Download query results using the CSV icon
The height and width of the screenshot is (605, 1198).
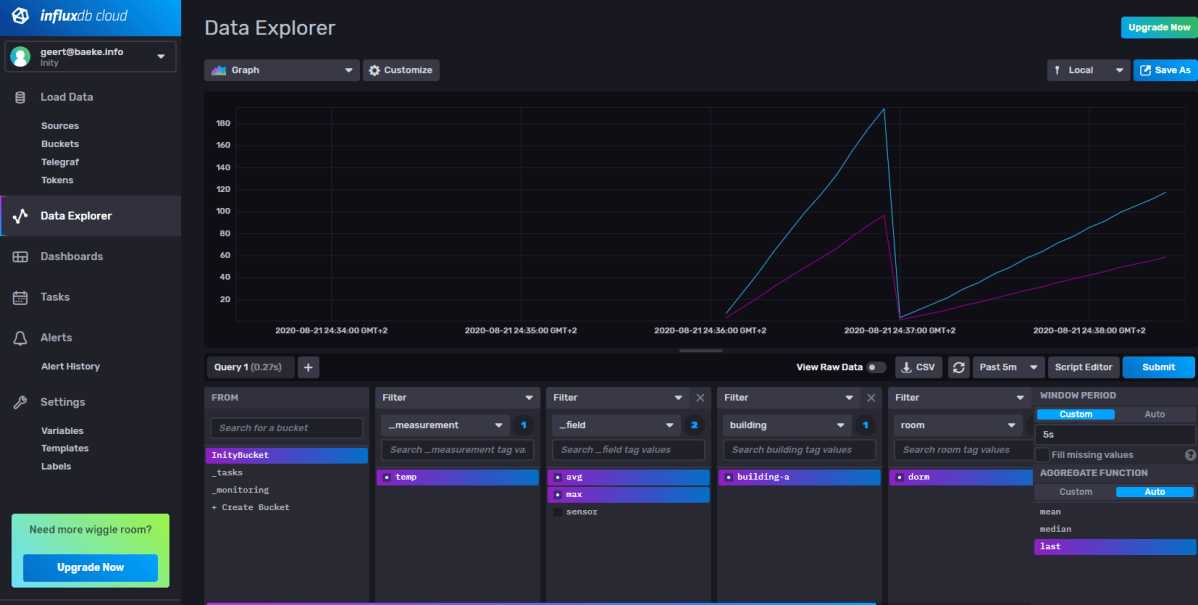918,367
